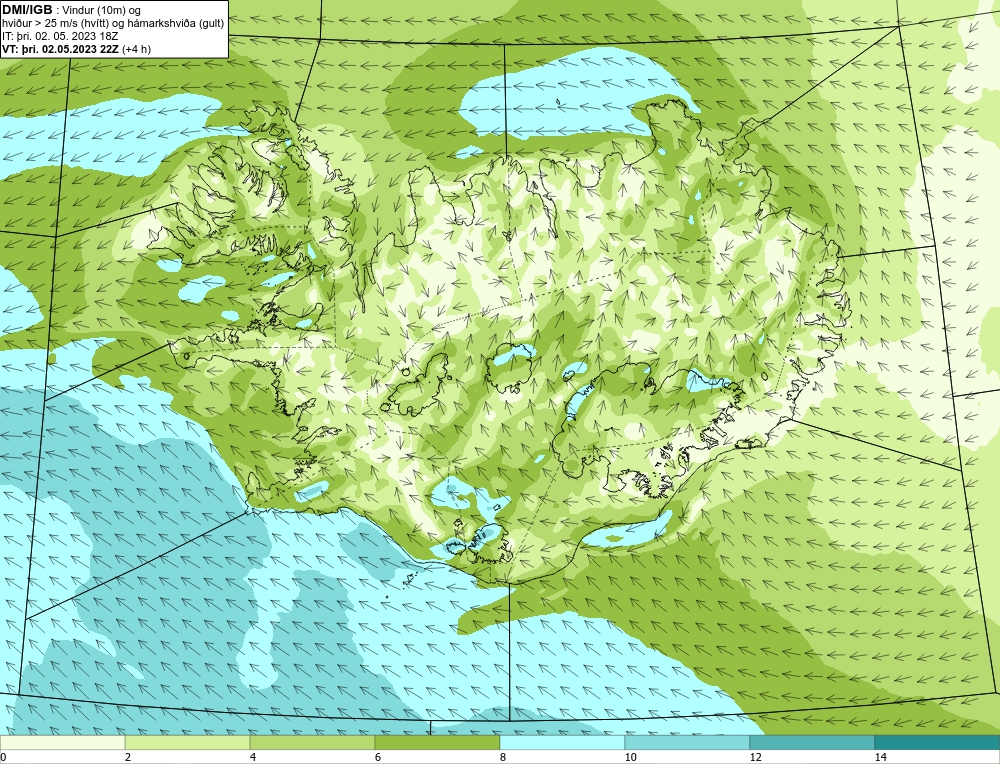The image size is (1000, 764).
Task: Click the legend label '4'
Action: (x=253, y=757)
